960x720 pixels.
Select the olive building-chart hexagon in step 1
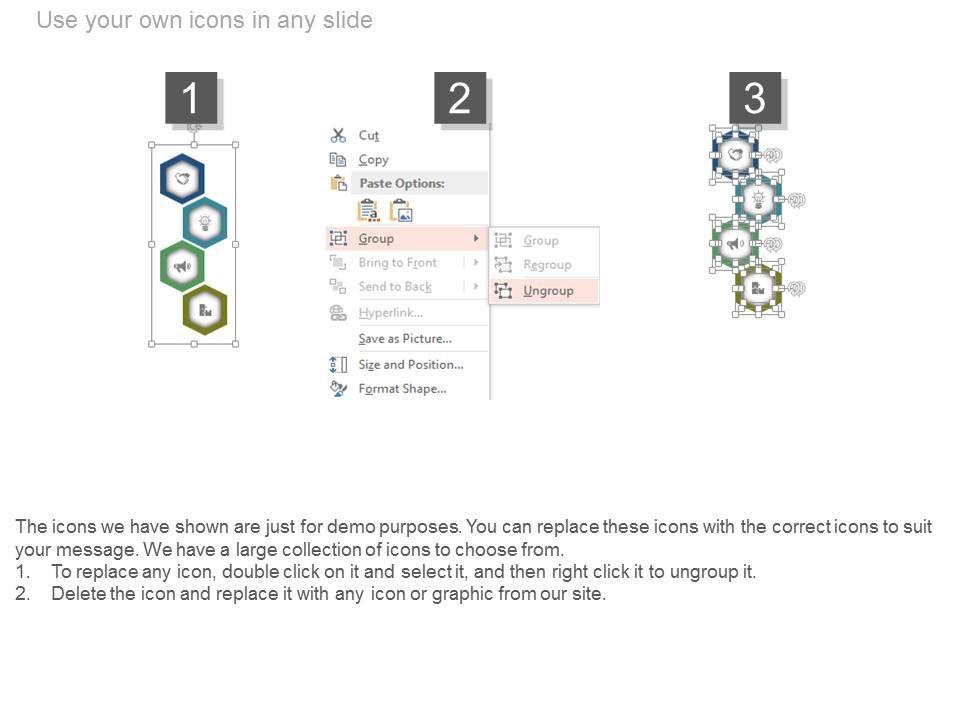[x=205, y=310]
